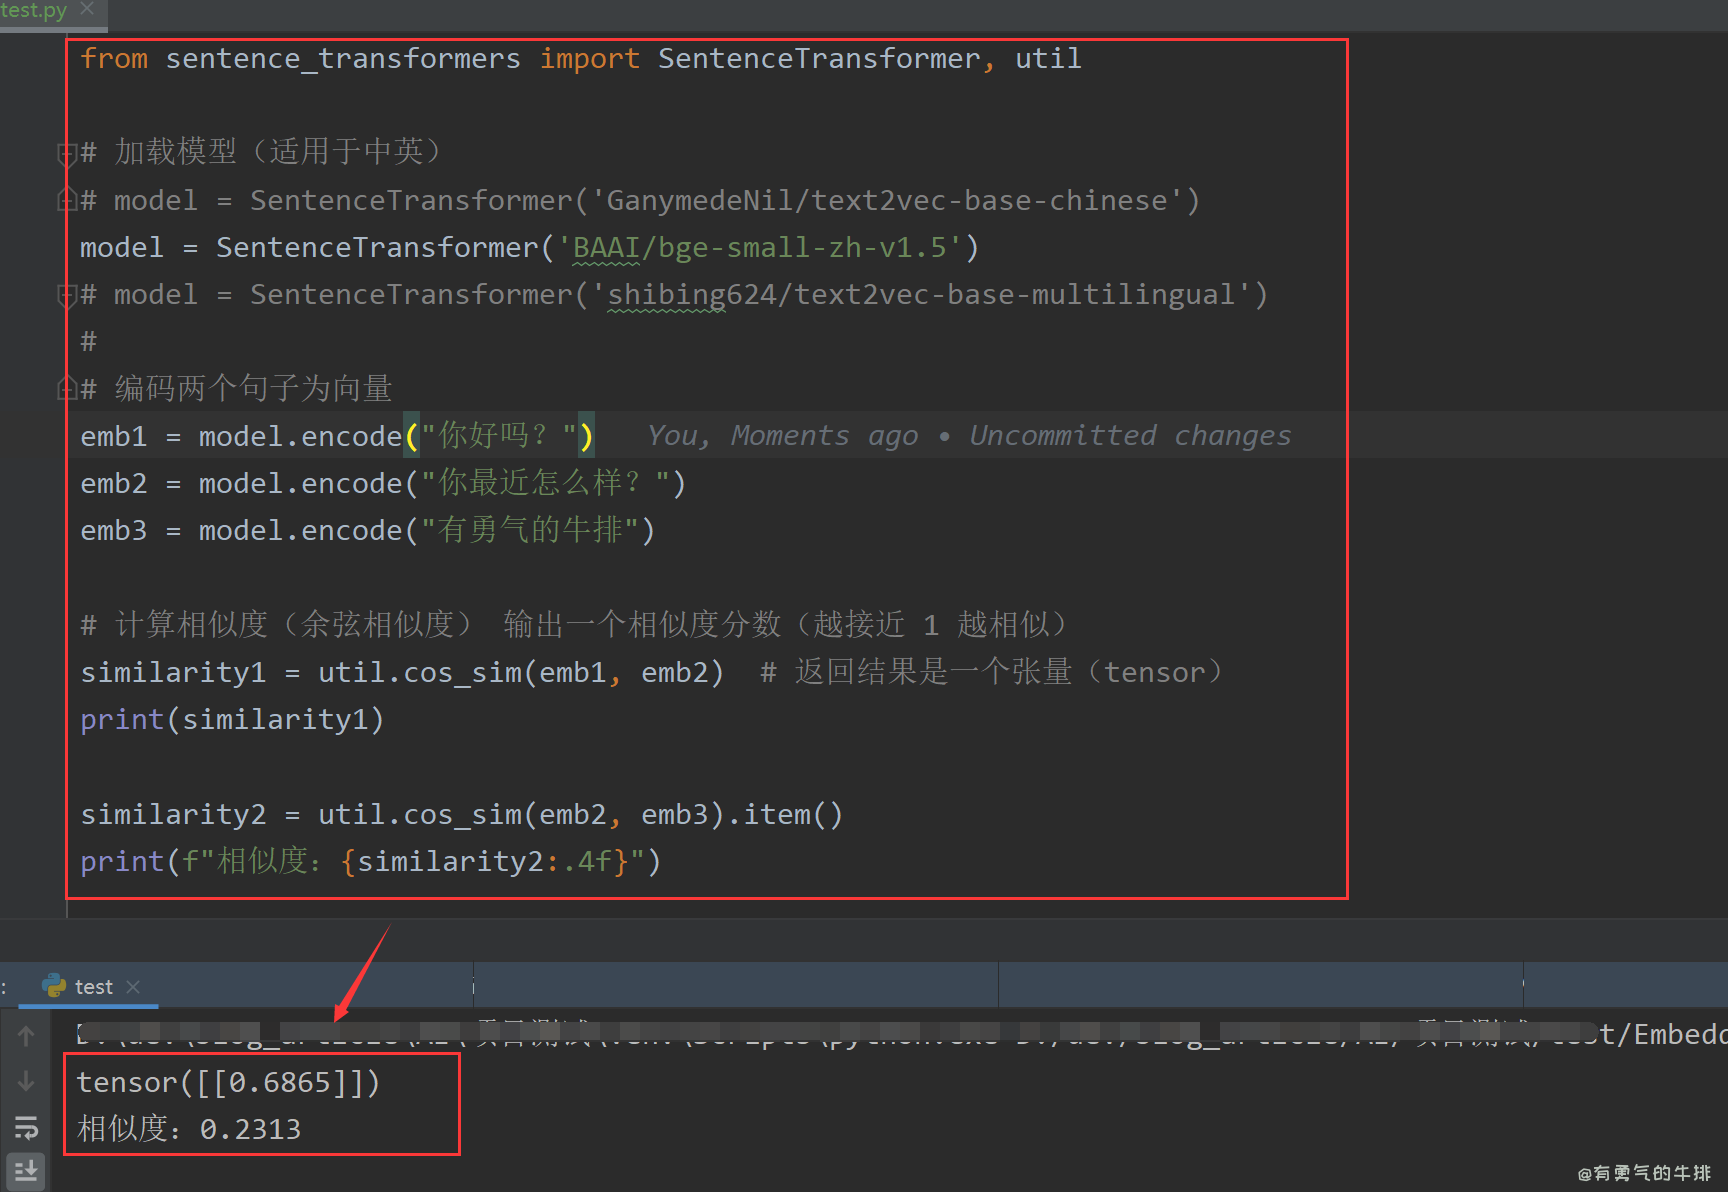Click the tensor([[0.6865]]) output line

228,1083
